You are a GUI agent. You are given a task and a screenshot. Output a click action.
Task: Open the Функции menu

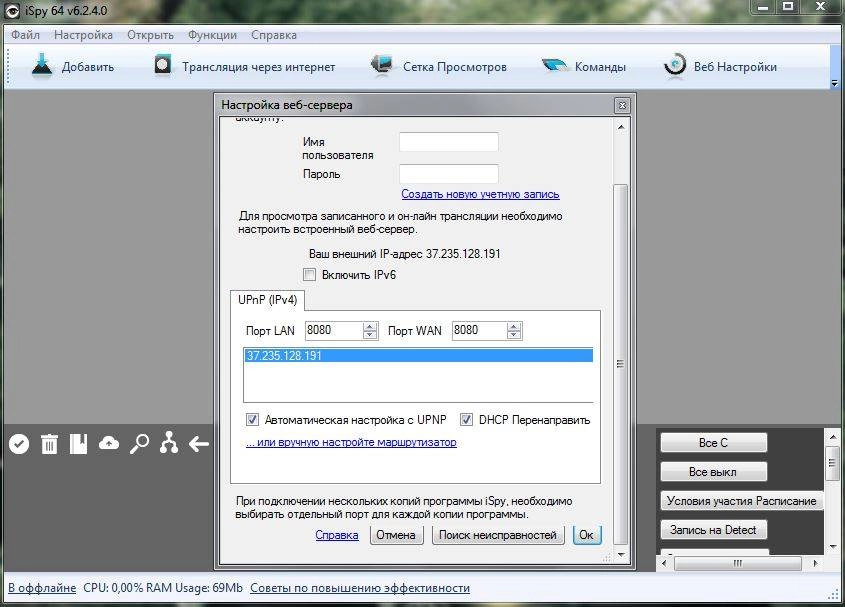[212, 35]
